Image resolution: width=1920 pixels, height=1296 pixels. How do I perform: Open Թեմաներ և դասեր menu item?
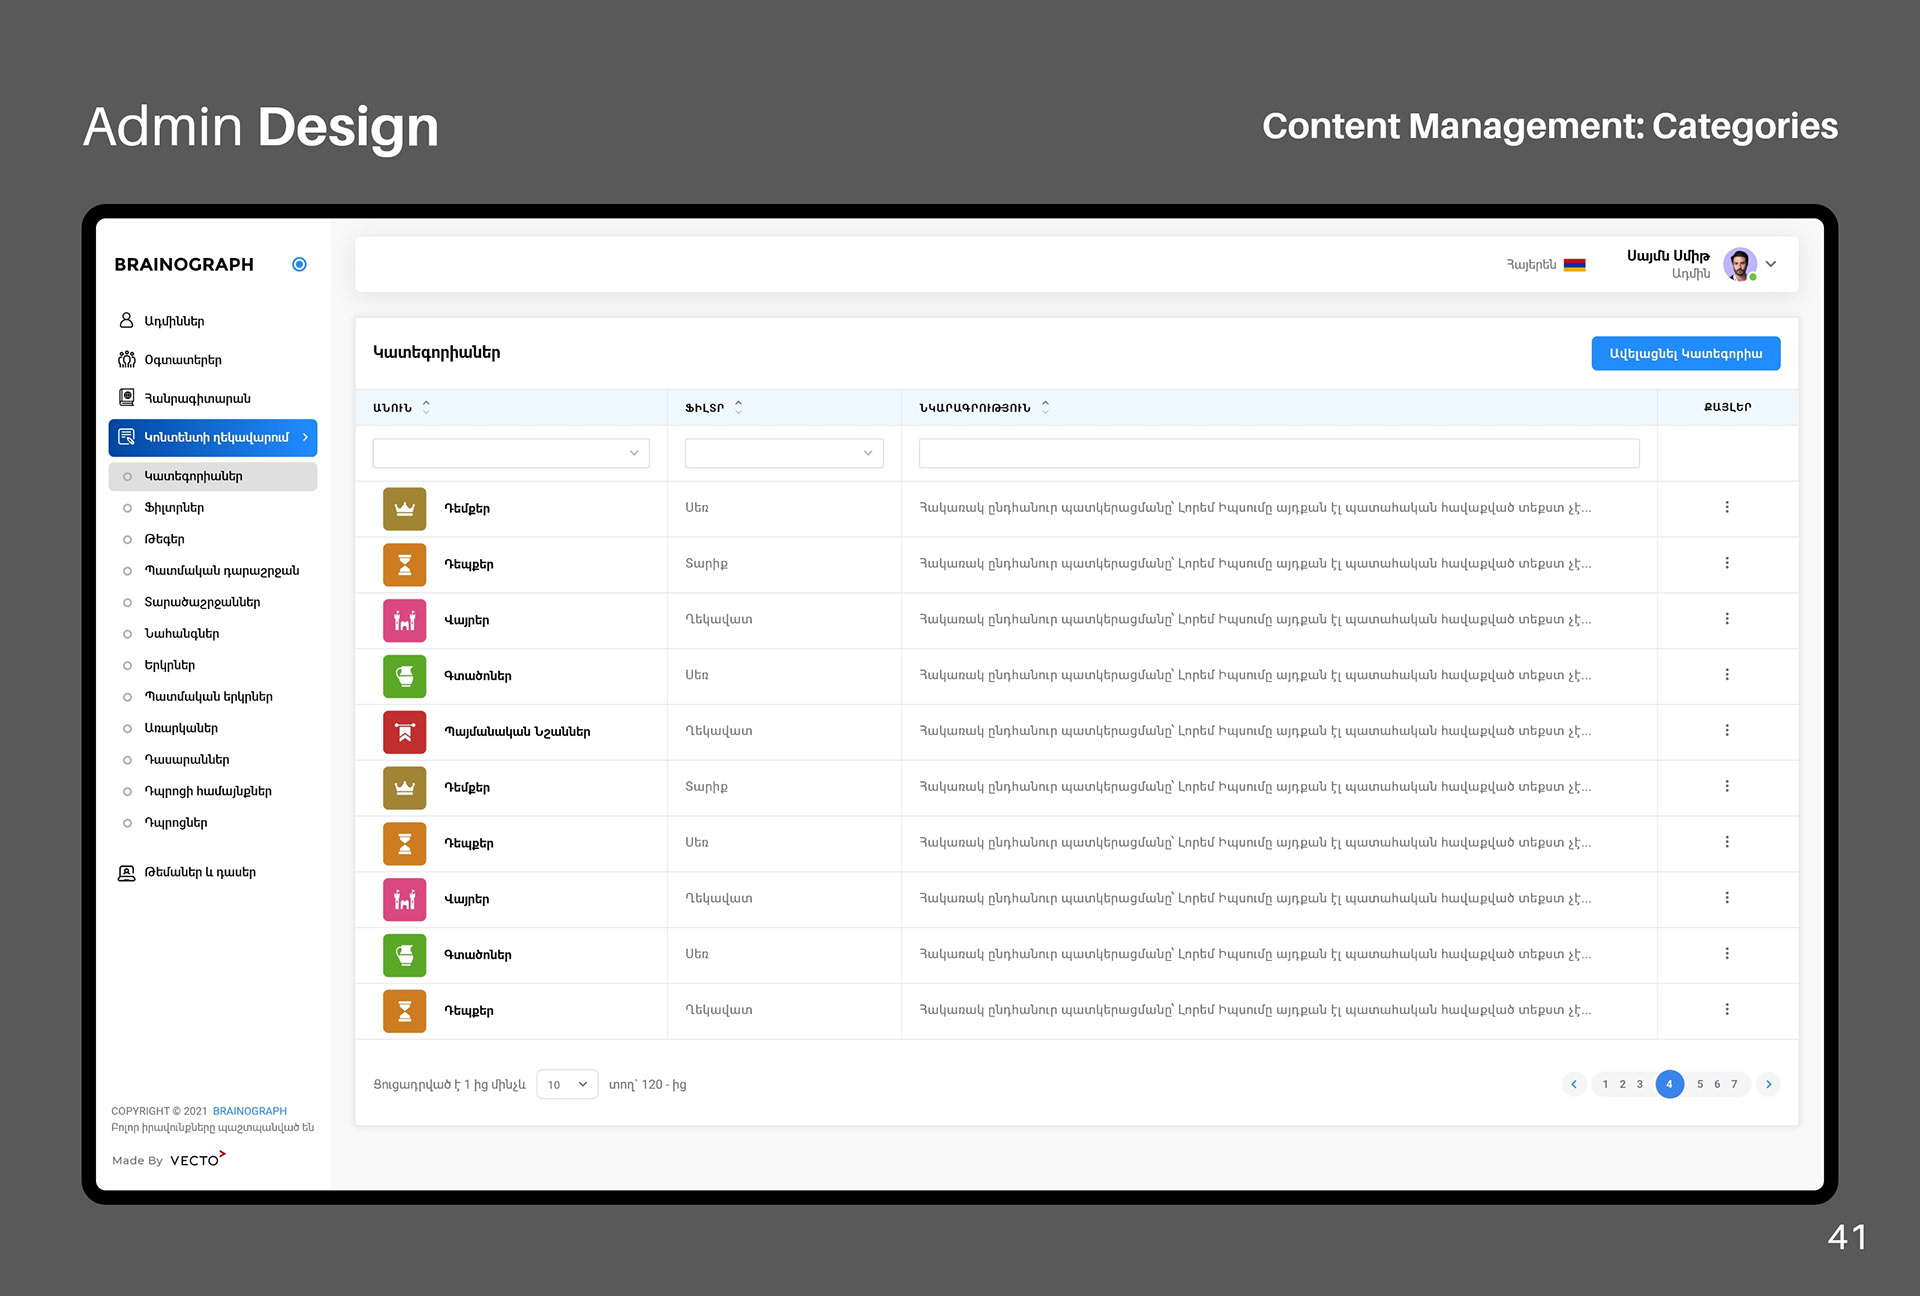200,872
